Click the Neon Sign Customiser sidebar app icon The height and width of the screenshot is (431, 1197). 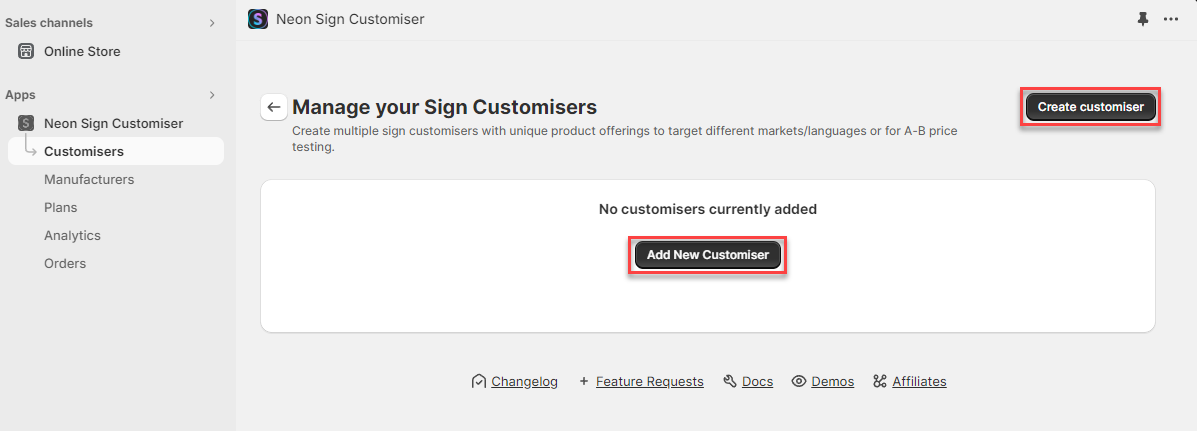26,123
